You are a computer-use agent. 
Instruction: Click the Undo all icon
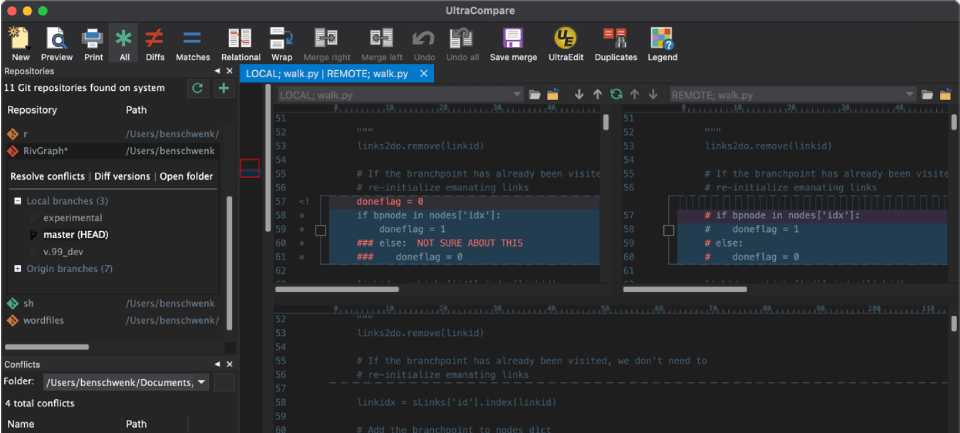pos(462,44)
